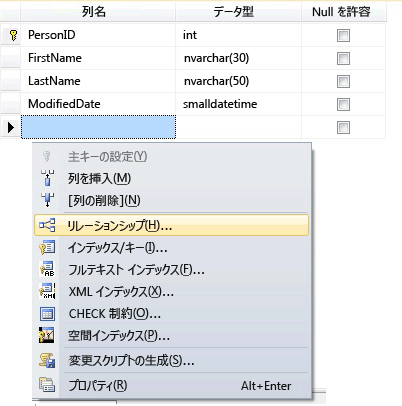Open インデックス/キー(I)... menu entry
Image resolution: width=402 pixels, height=406 pixels.
click(172, 248)
